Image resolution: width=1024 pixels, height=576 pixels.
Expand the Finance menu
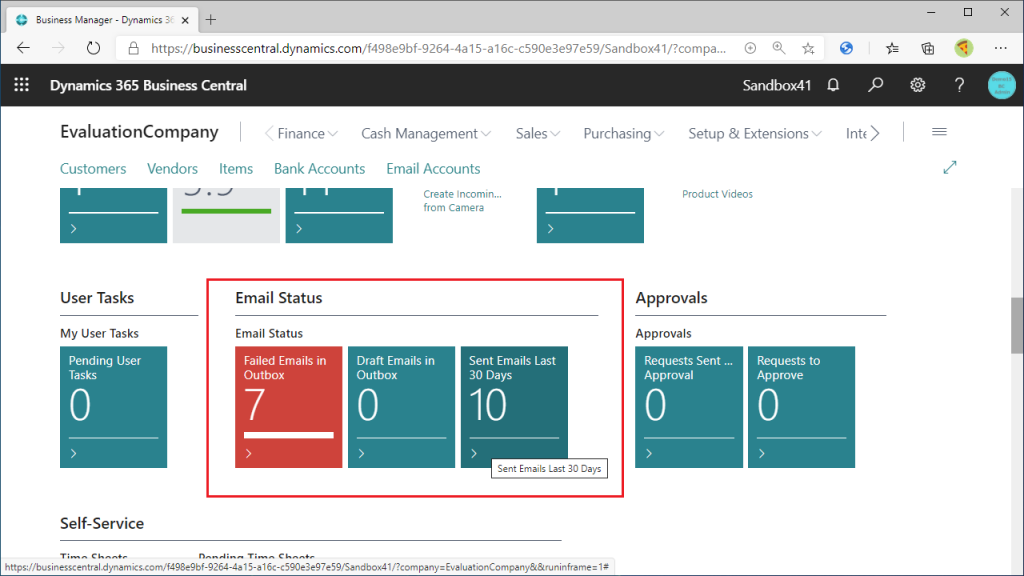coord(307,133)
